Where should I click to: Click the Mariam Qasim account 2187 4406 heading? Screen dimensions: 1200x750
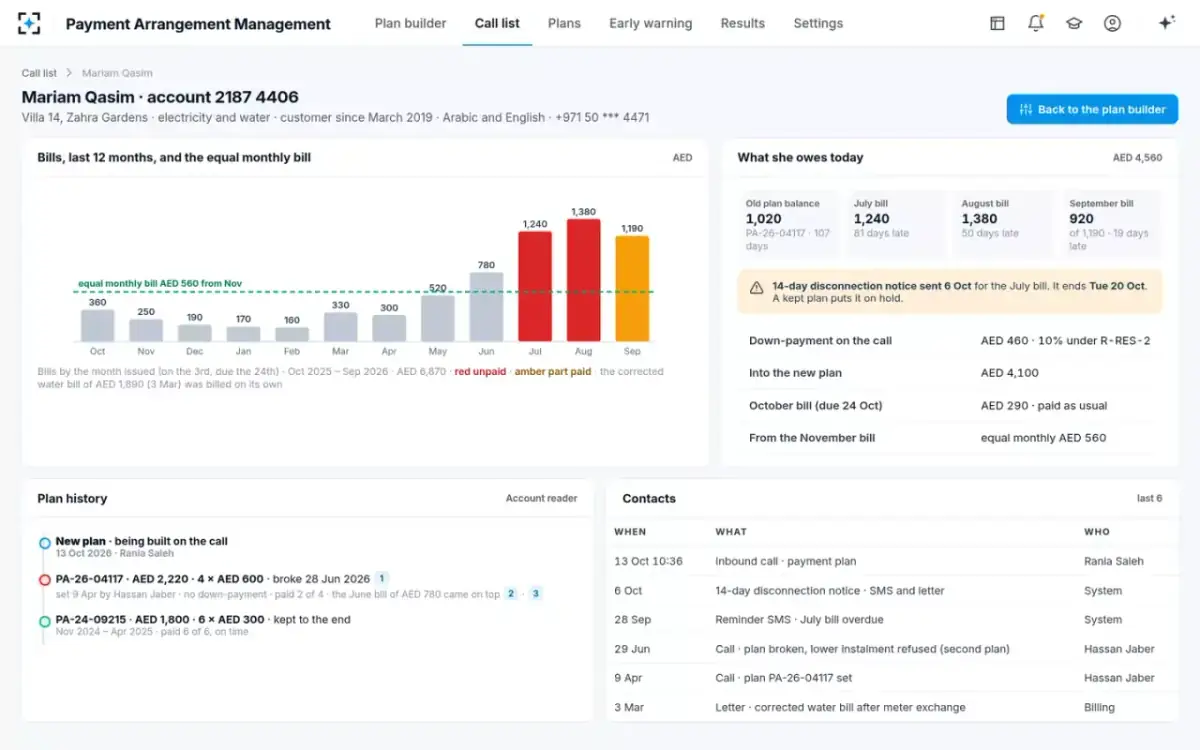click(160, 97)
